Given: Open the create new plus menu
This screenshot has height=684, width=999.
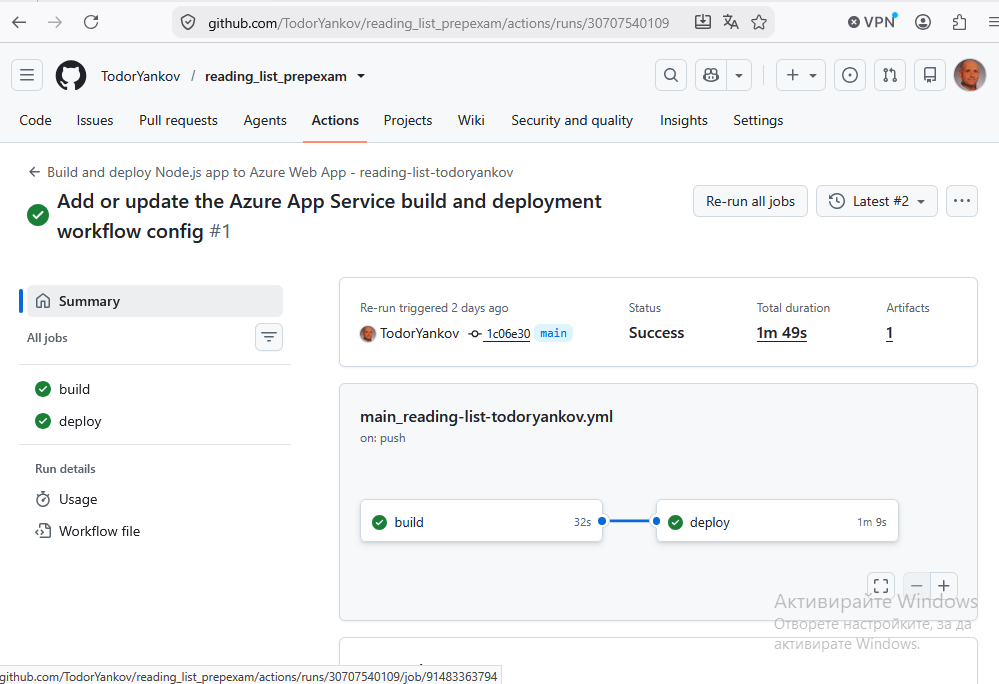Looking at the screenshot, I should [x=801, y=75].
